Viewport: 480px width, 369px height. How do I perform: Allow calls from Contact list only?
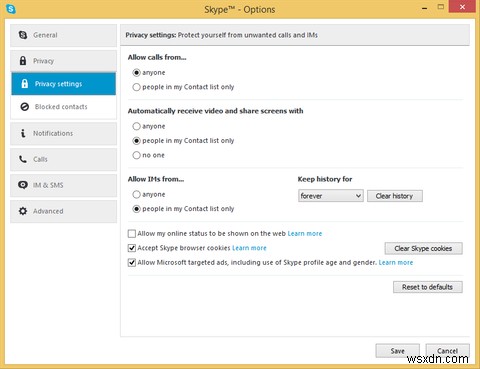pyautogui.click(x=136, y=87)
